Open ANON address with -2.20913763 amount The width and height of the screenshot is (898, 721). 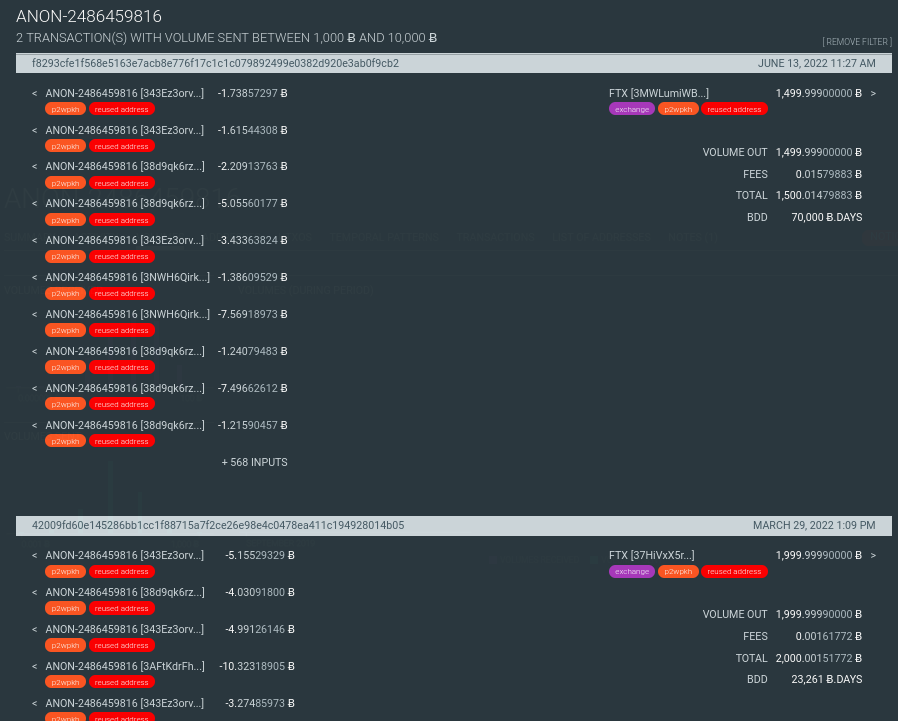pos(125,167)
